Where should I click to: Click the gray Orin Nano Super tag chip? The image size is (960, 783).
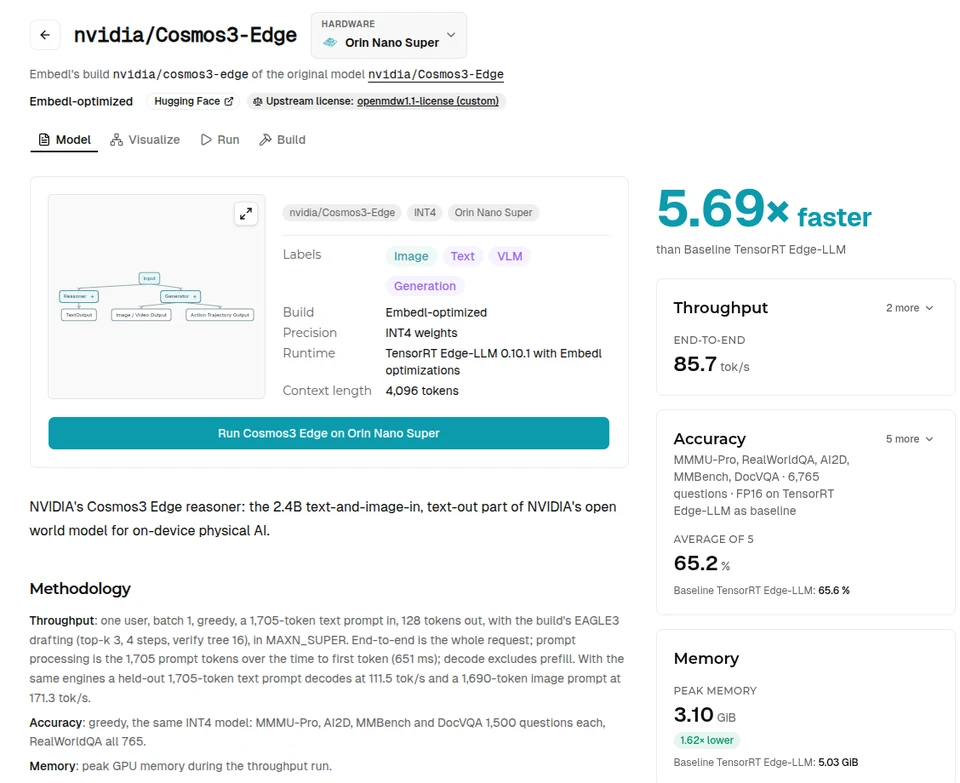coord(493,212)
